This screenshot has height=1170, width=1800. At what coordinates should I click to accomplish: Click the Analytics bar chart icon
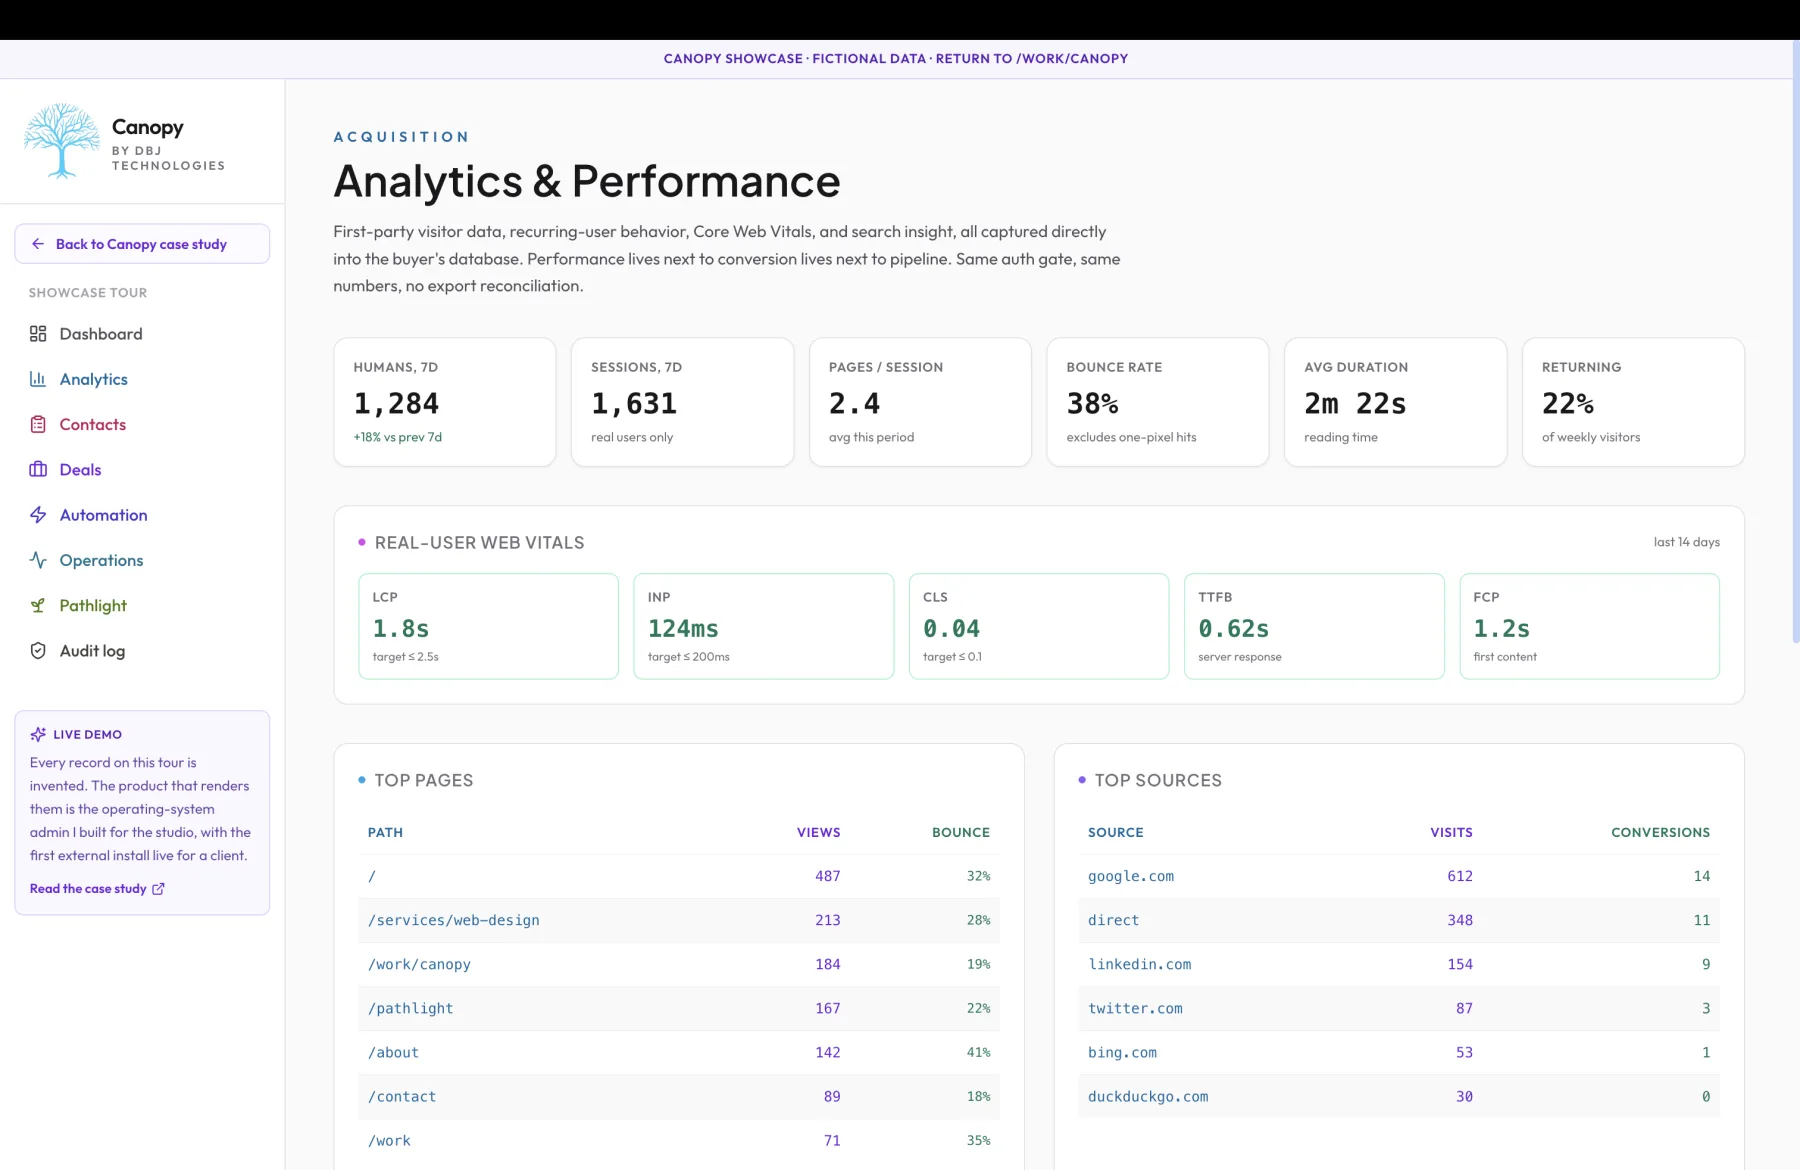(x=38, y=379)
